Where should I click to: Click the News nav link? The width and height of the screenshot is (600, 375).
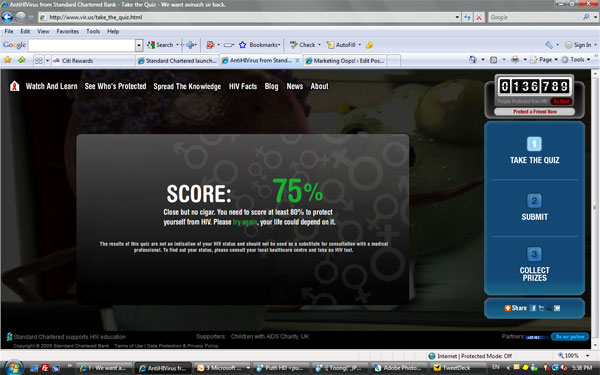point(295,86)
